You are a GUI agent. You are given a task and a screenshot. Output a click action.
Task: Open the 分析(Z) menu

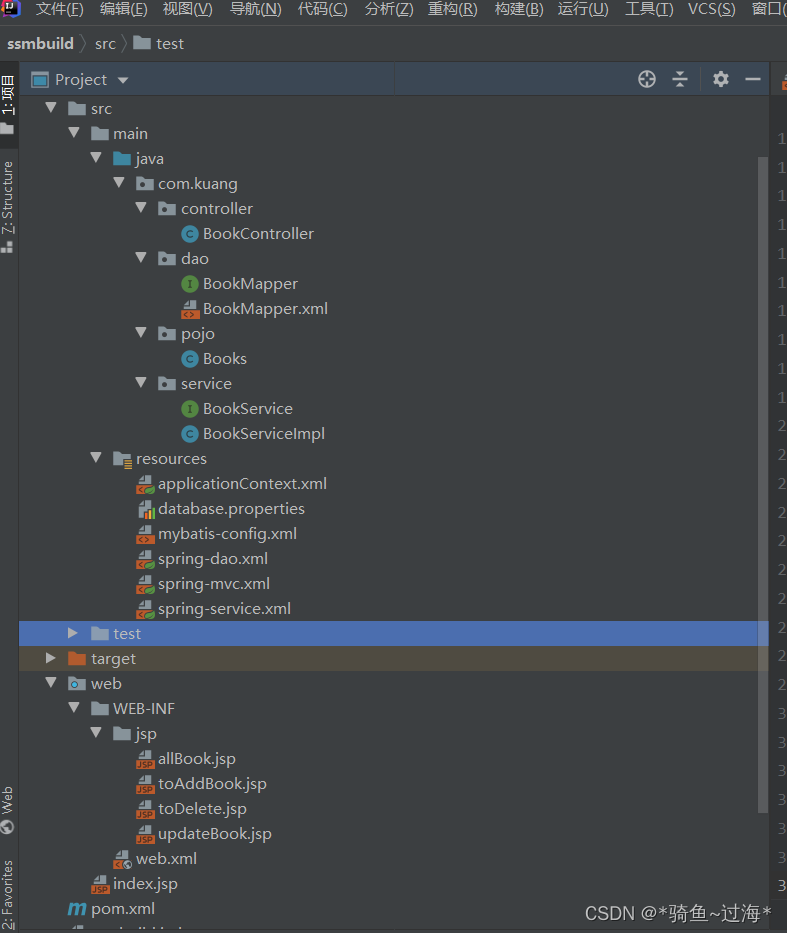coord(389,9)
